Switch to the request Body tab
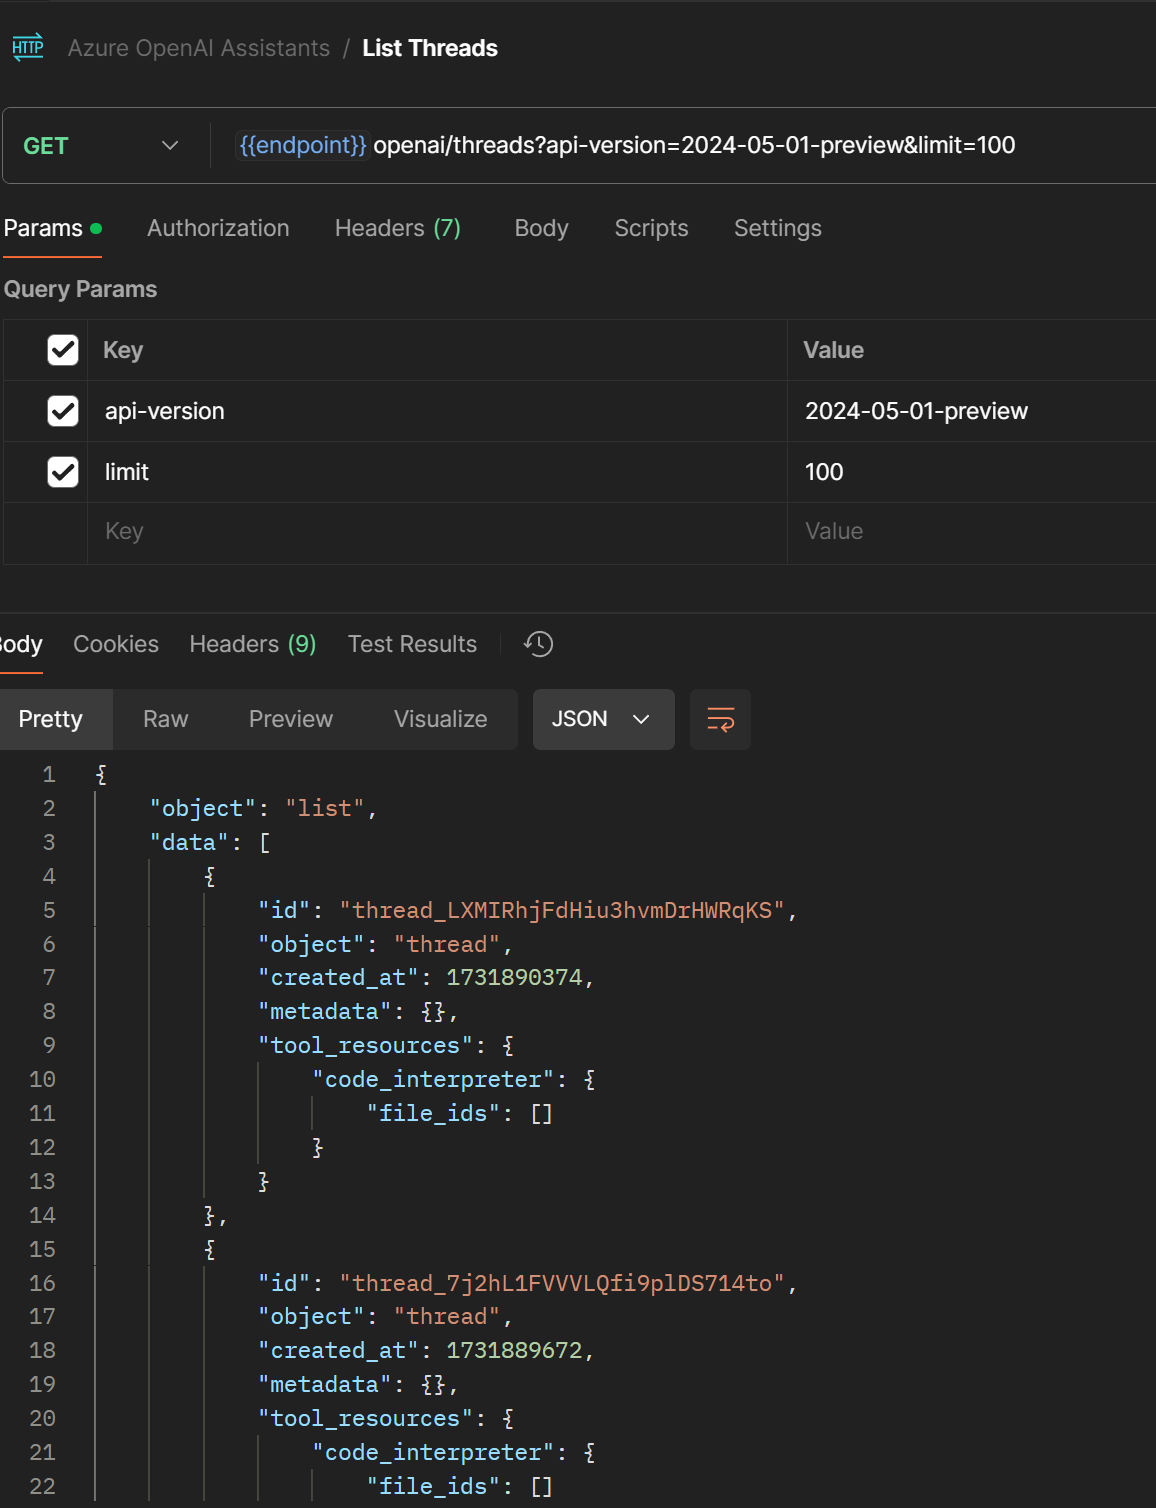The width and height of the screenshot is (1156, 1508). (x=541, y=228)
